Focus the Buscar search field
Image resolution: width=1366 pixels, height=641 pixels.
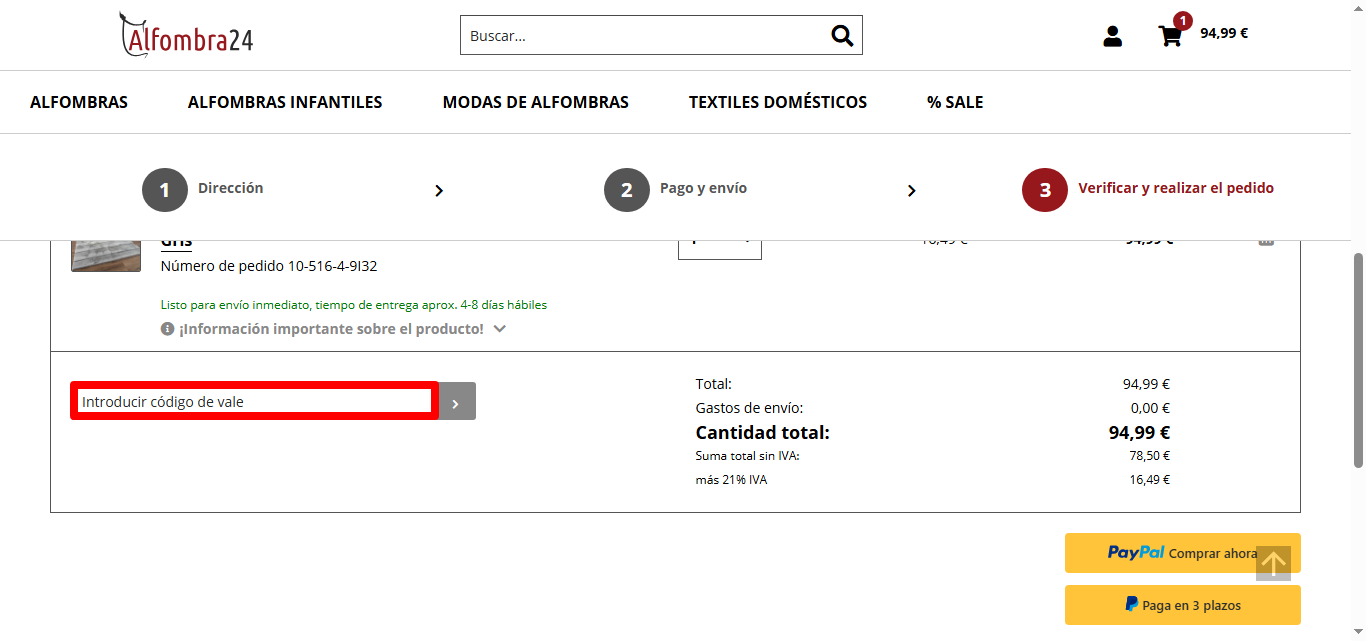coord(645,35)
